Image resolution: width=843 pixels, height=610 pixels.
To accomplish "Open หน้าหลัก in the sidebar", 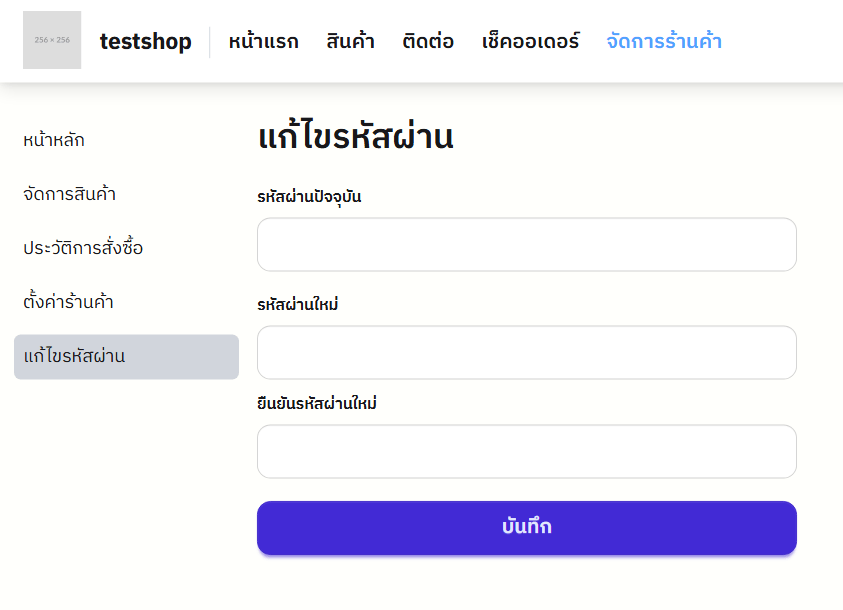I will [54, 140].
